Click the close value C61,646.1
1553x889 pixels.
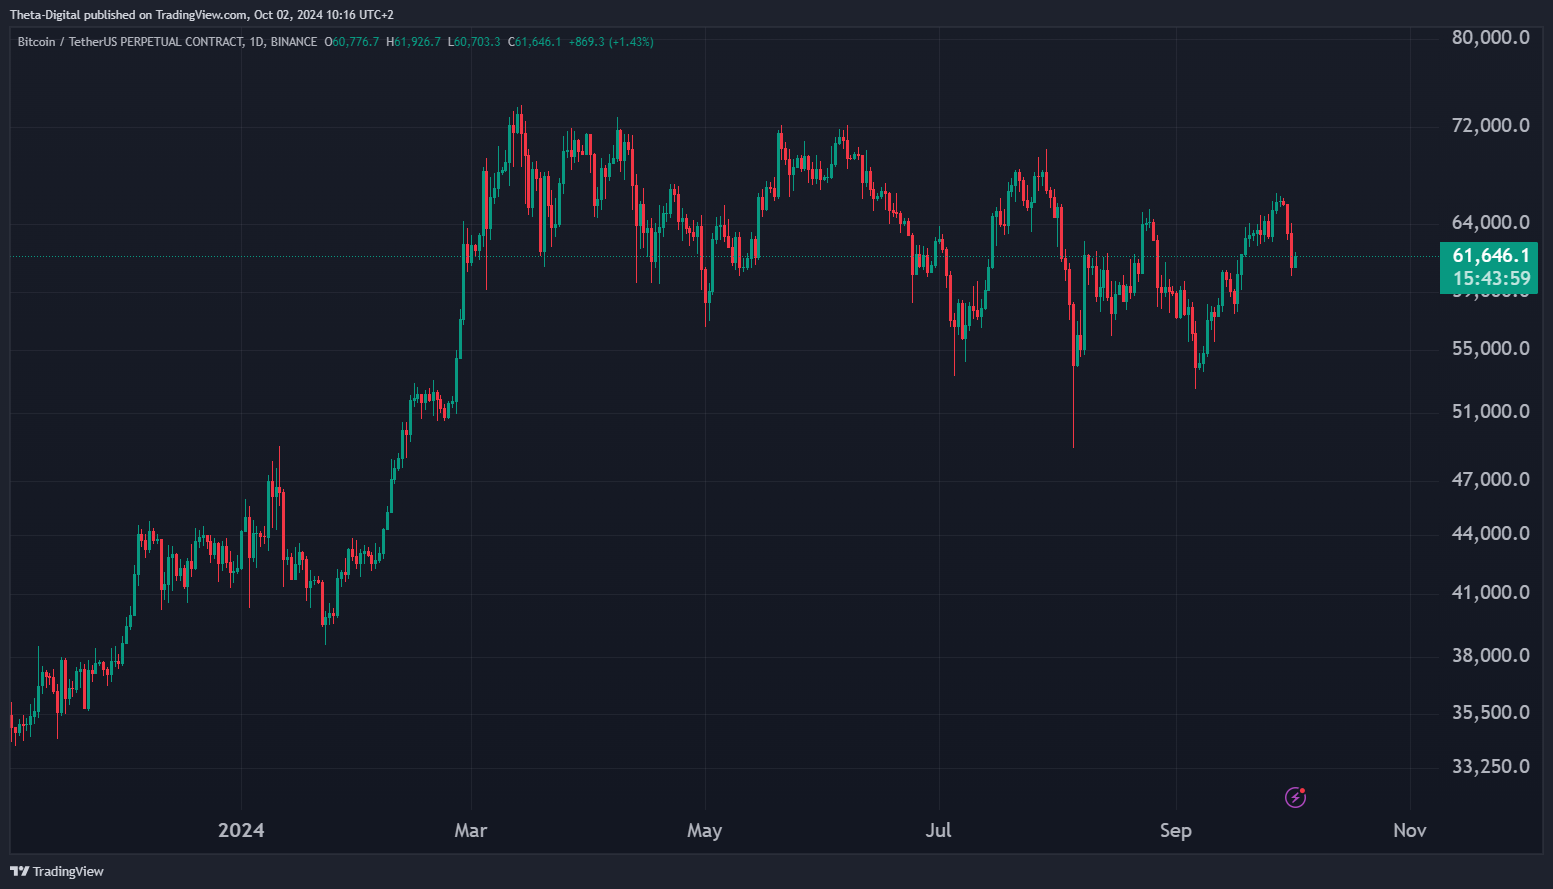coord(535,42)
